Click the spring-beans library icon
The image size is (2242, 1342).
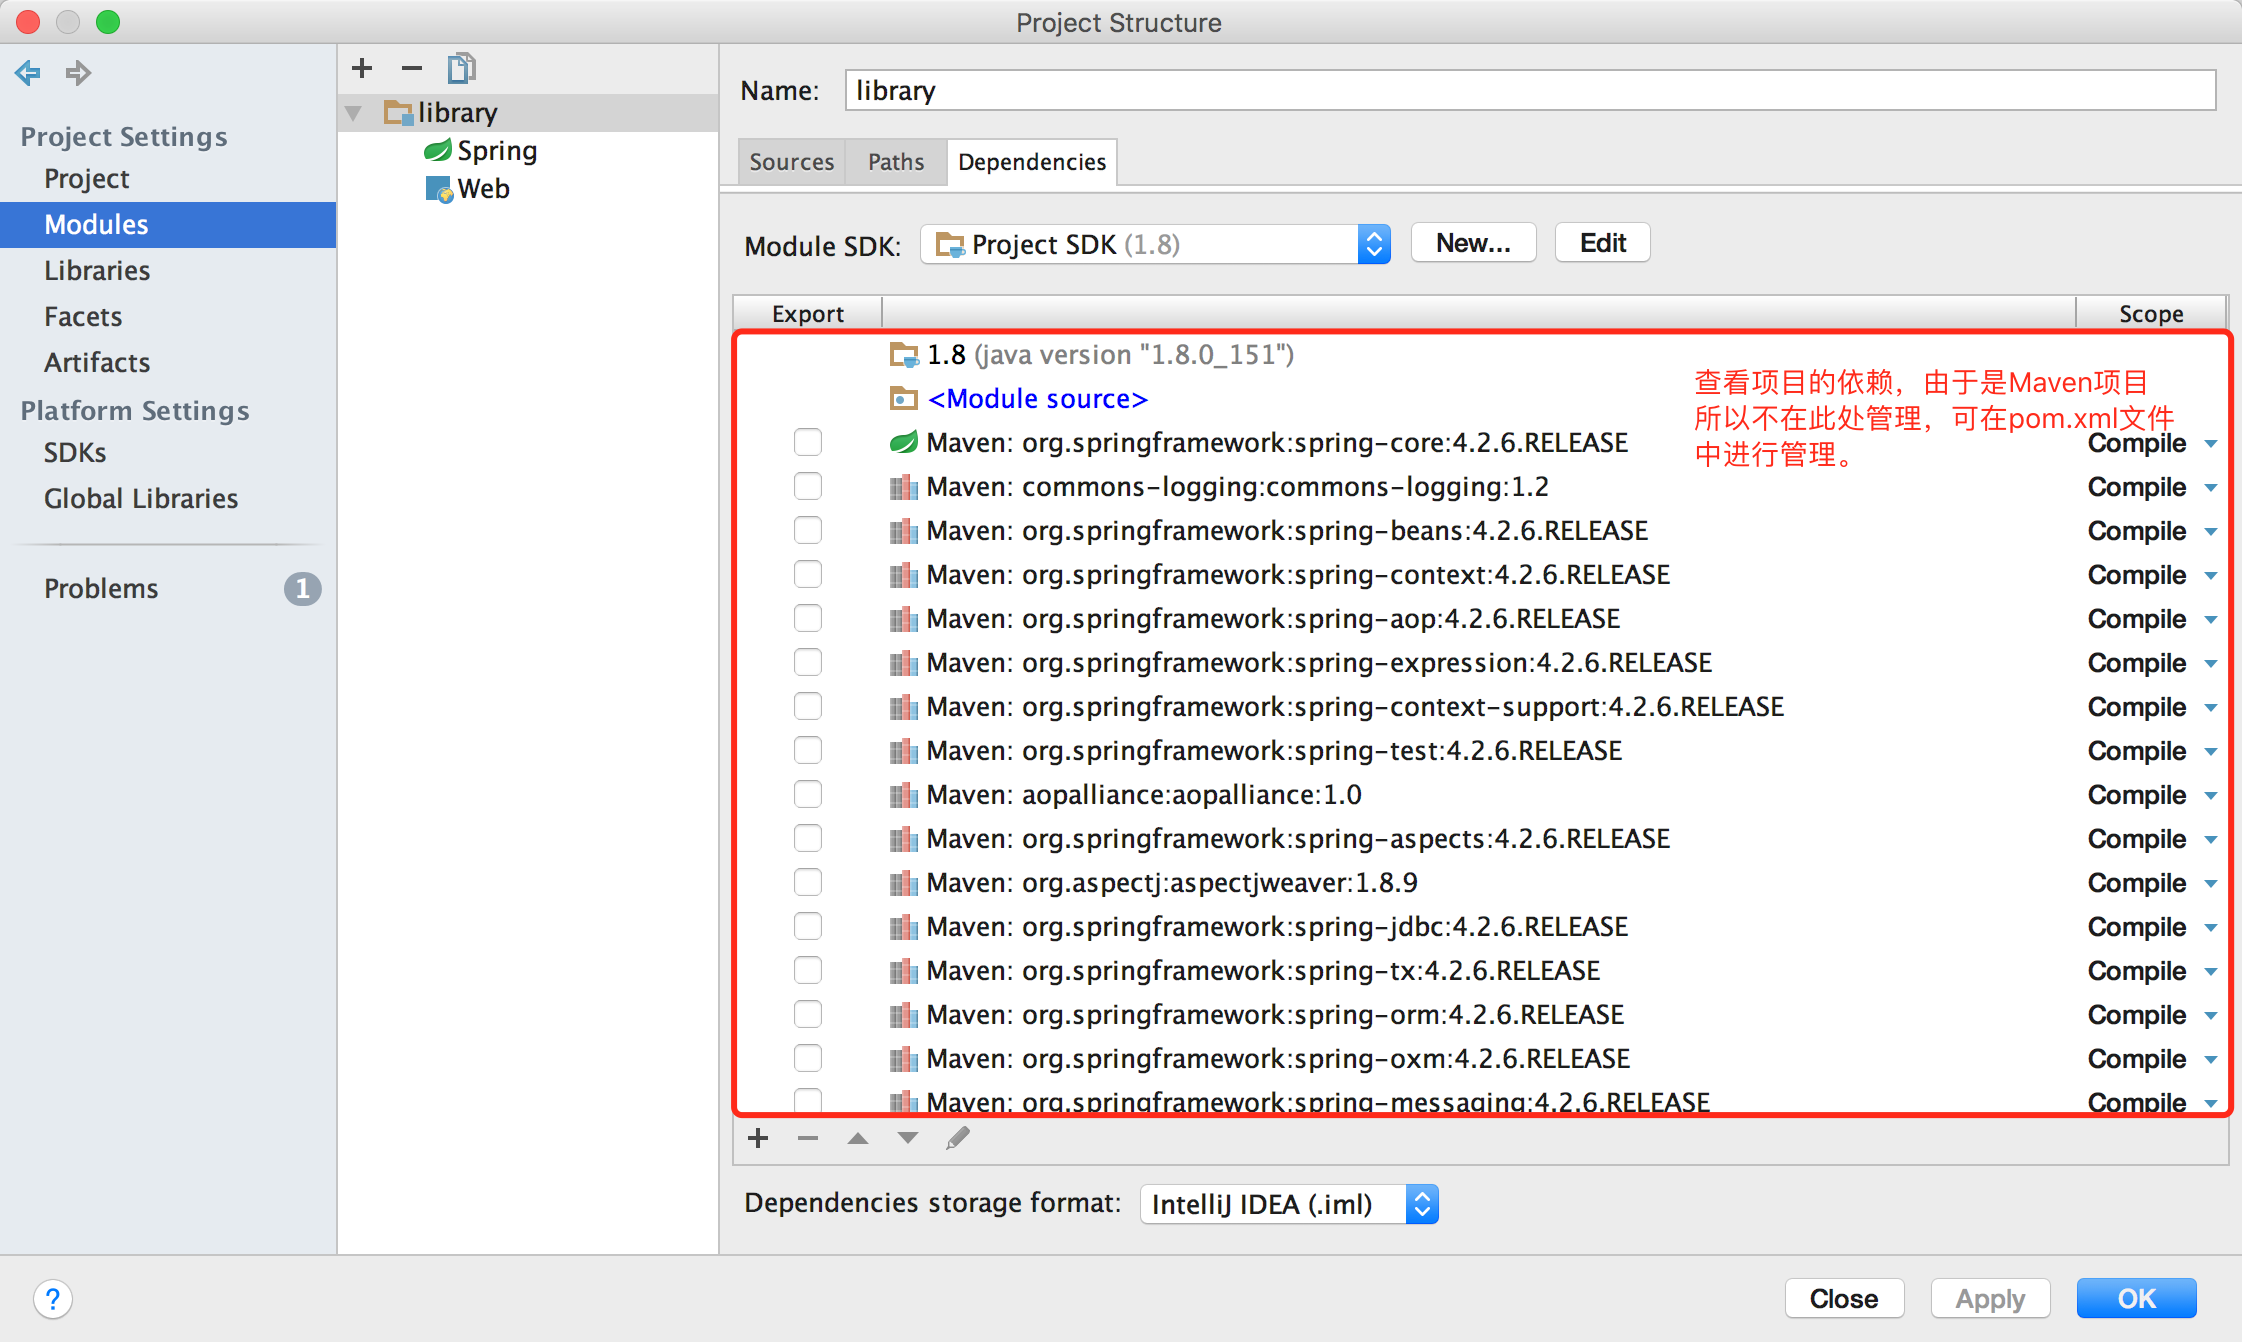pyautogui.click(x=904, y=531)
